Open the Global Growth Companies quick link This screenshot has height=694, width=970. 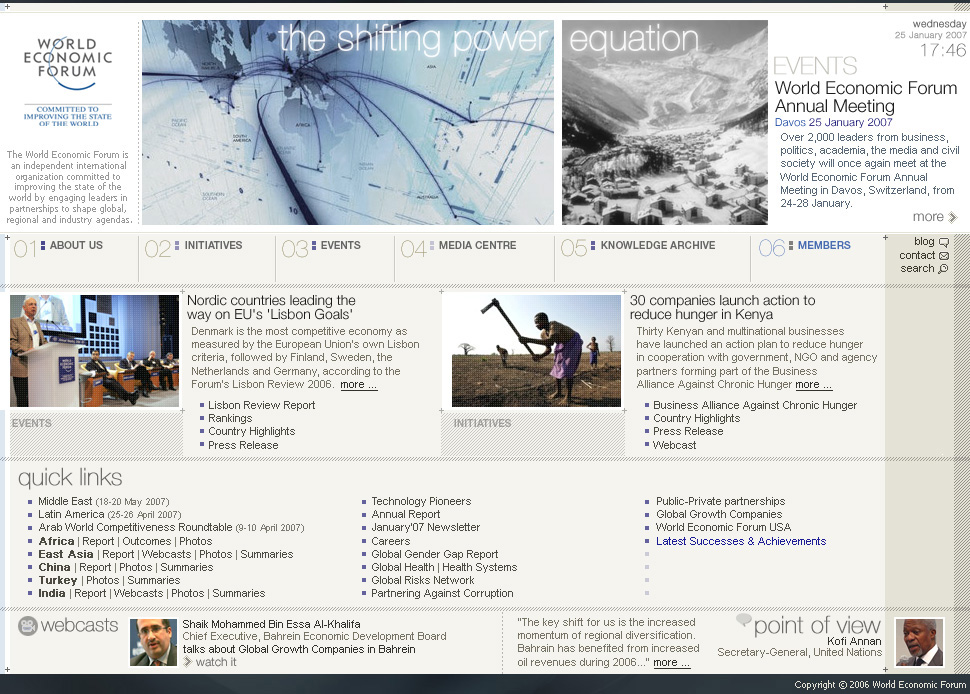point(719,514)
